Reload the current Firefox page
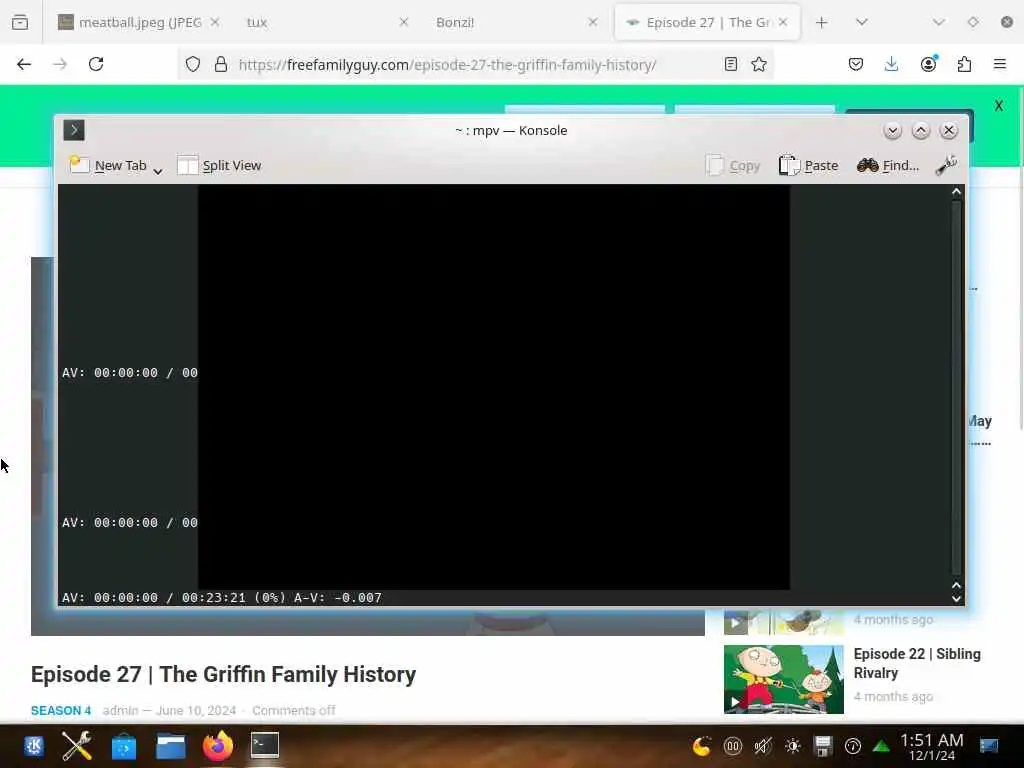1024x768 pixels. pos(96,64)
